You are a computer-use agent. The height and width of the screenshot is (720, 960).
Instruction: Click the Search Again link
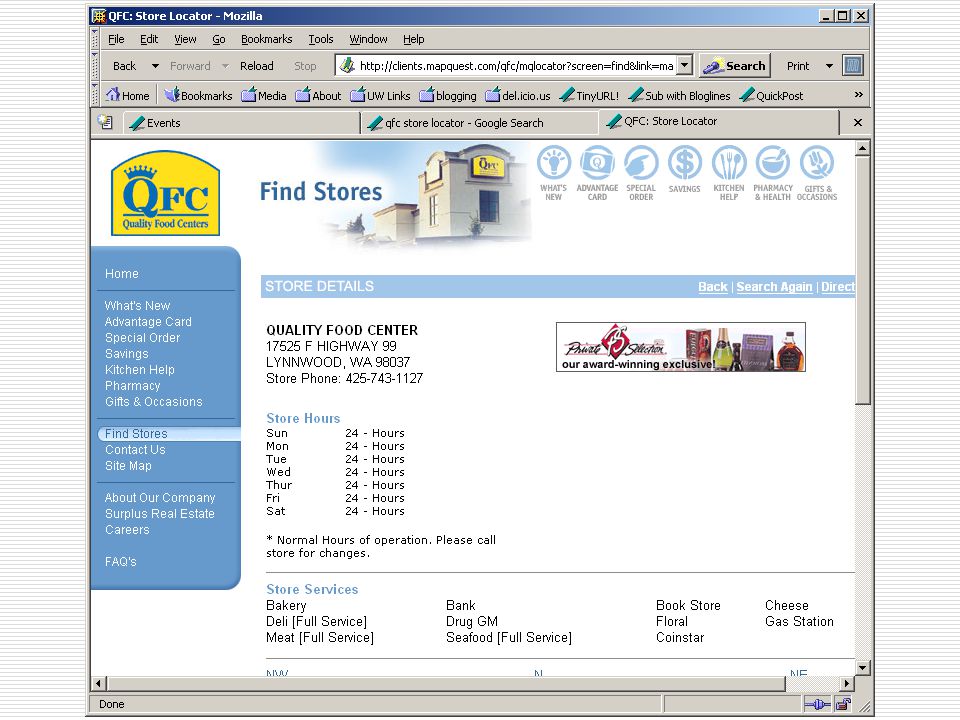coord(774,287)
